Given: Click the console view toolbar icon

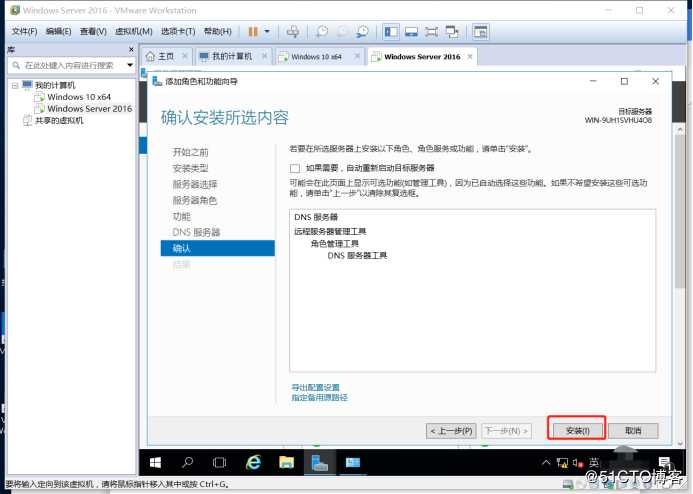Looking at the screenshot, I should pyautogui.click(x=411, y=32).
